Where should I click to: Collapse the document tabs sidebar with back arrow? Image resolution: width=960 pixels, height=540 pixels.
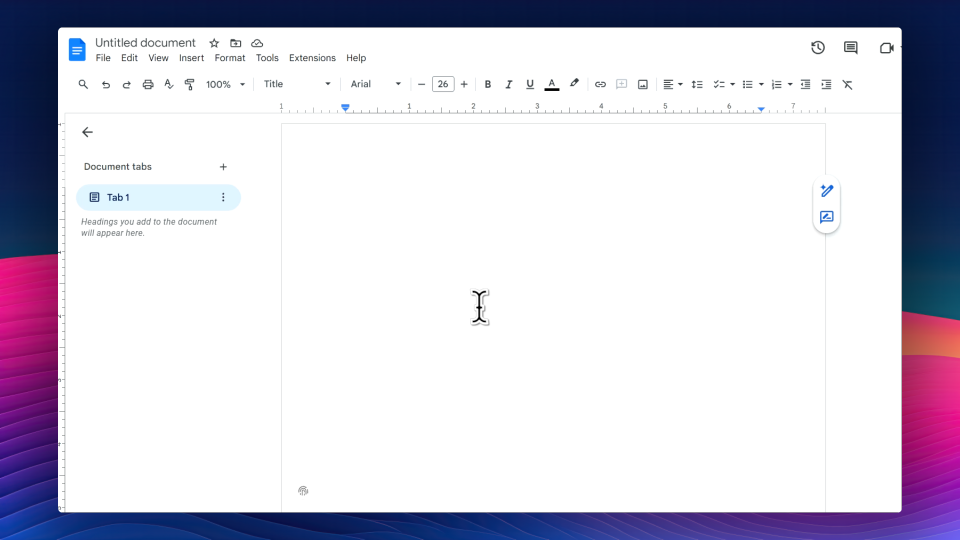(x=88, y=132)
